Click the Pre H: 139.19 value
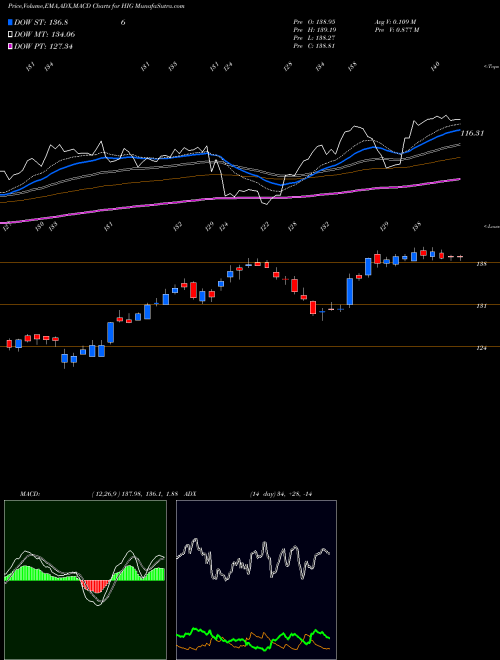This screenshot has width=500, height=660. (314, 30)
